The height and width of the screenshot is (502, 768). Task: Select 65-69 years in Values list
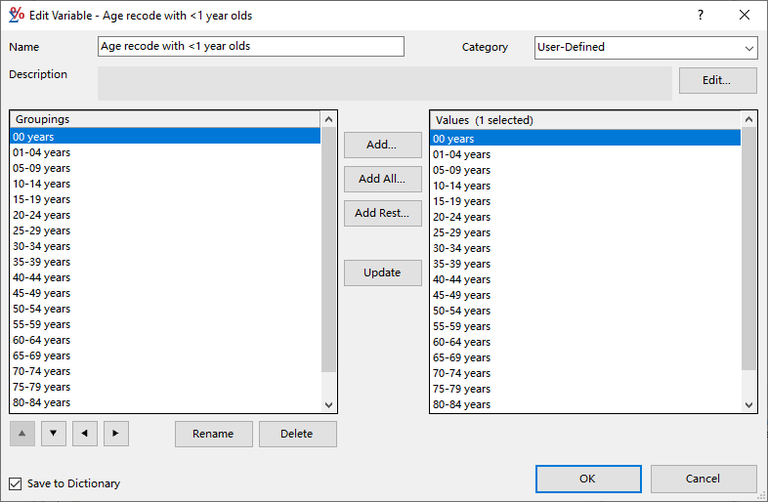coord(462,358)
